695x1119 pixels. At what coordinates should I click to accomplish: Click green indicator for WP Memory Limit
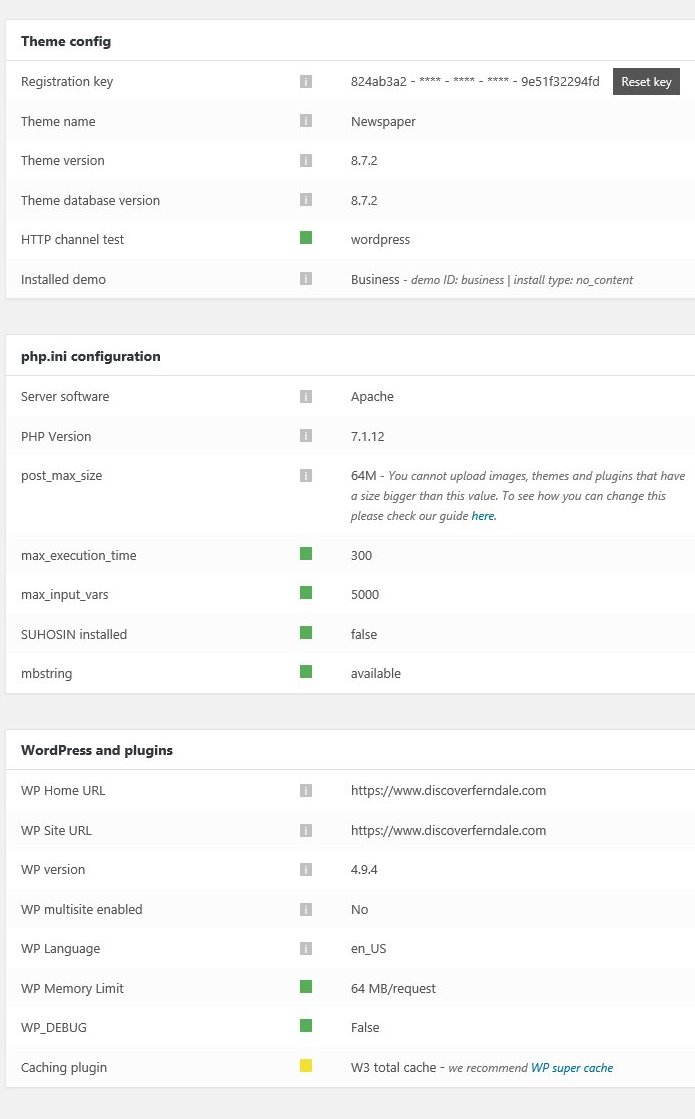[x=306, y=987]
